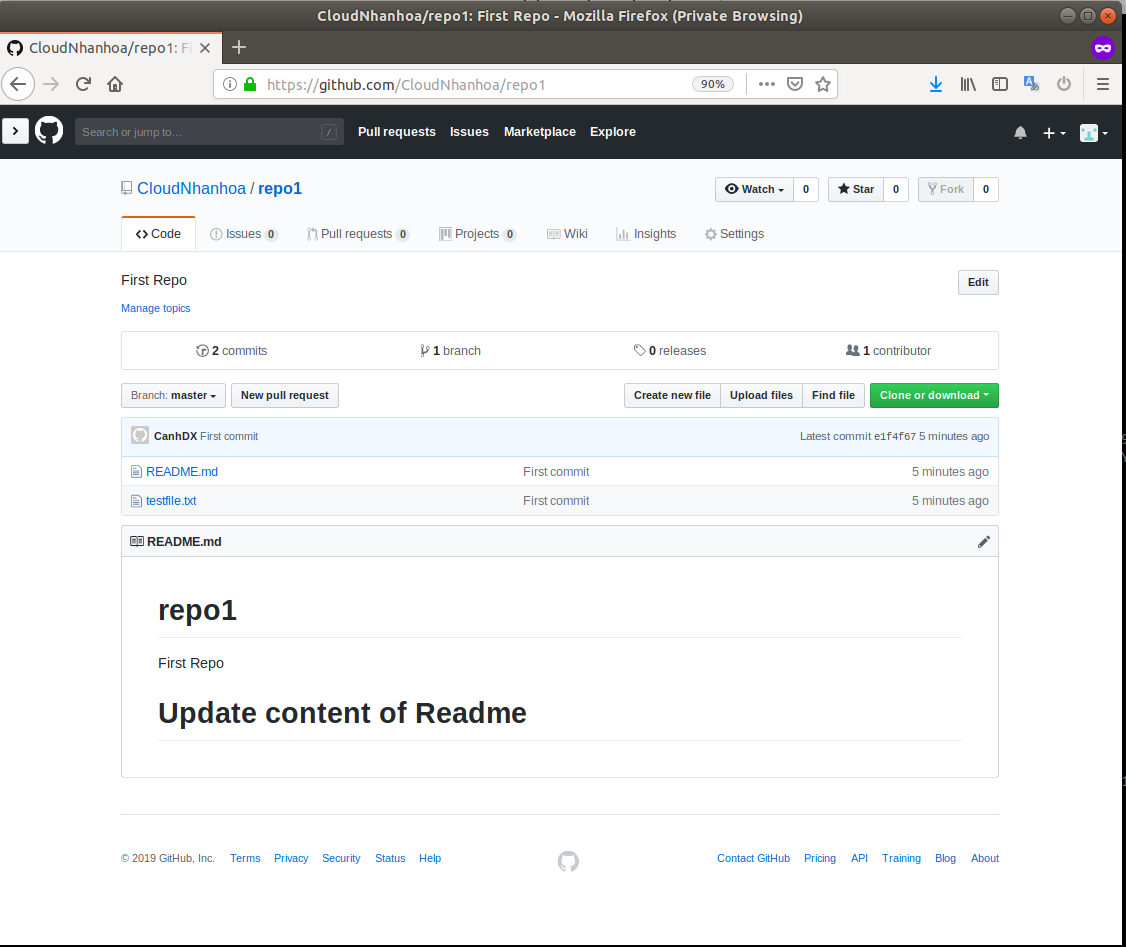Viewport: 1126px width, 947px height.
Task: Reset the 90% zoom level badge
Action: (712, 84)
